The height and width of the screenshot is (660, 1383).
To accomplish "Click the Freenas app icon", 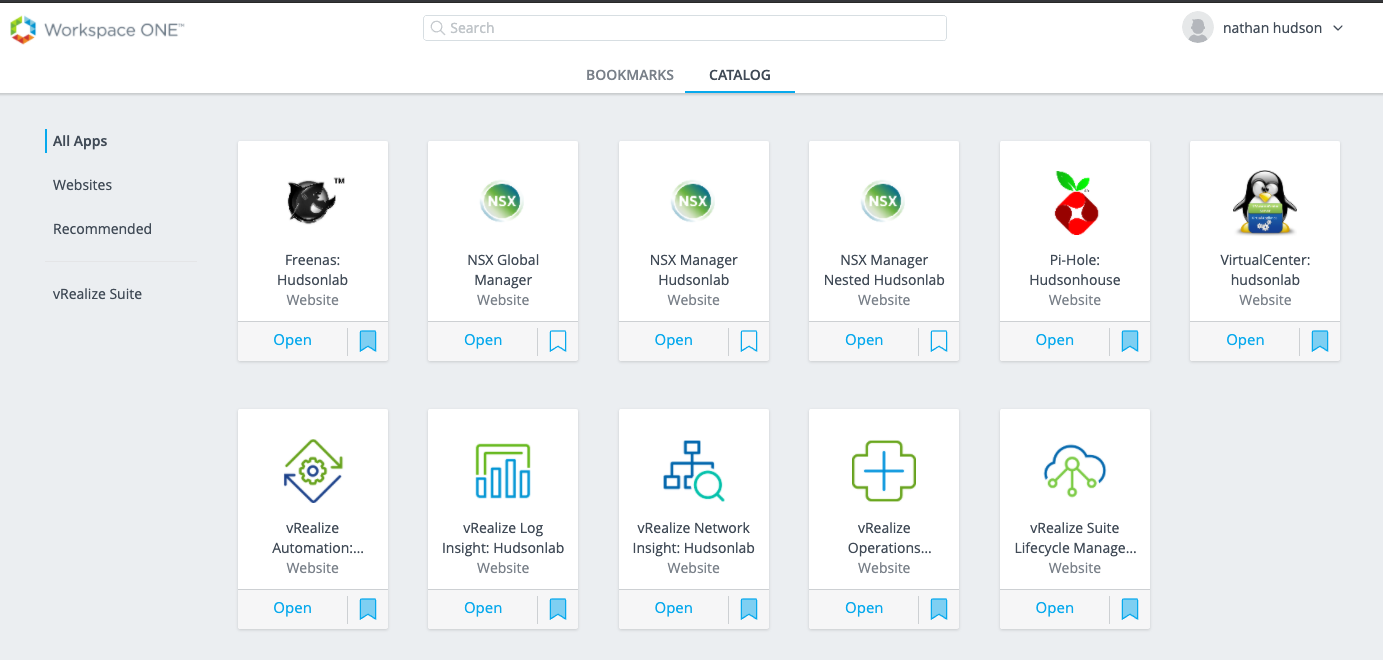I will (313, 200).
